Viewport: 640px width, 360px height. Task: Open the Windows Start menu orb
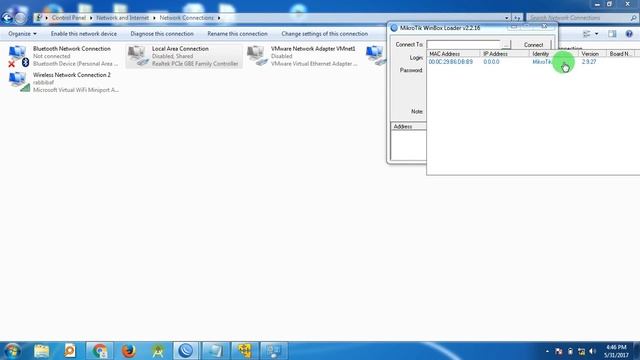pyautogui.click(x=12, y=351)
